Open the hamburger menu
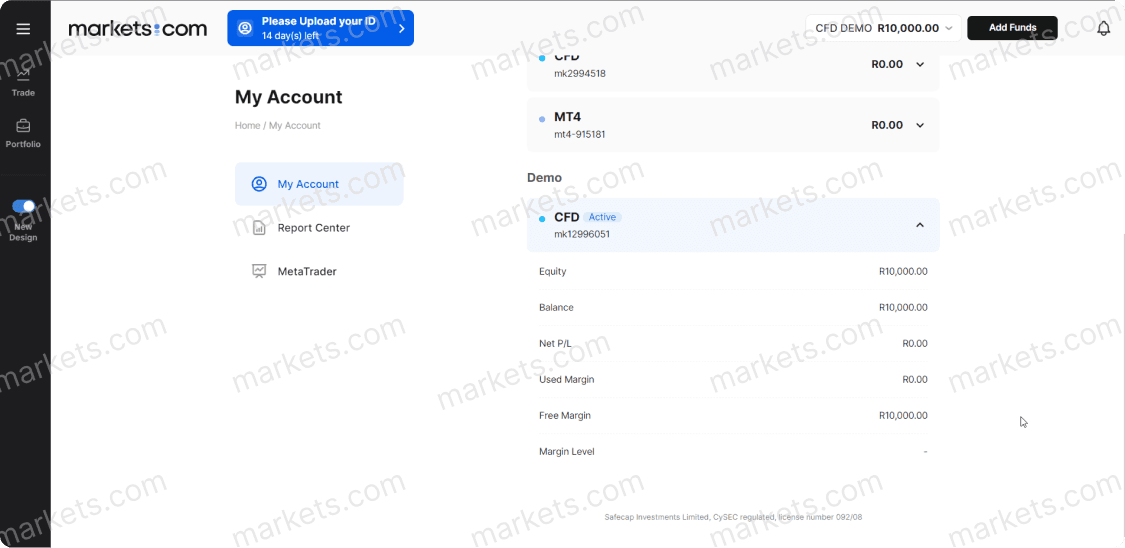The height and width of the screenshot is (548, 1125). (24, 29)
